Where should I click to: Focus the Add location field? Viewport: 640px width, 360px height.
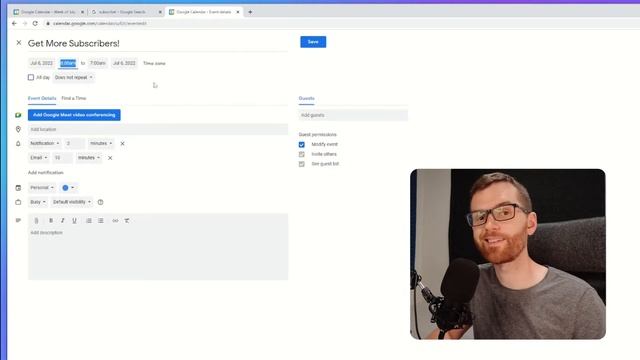158,129
